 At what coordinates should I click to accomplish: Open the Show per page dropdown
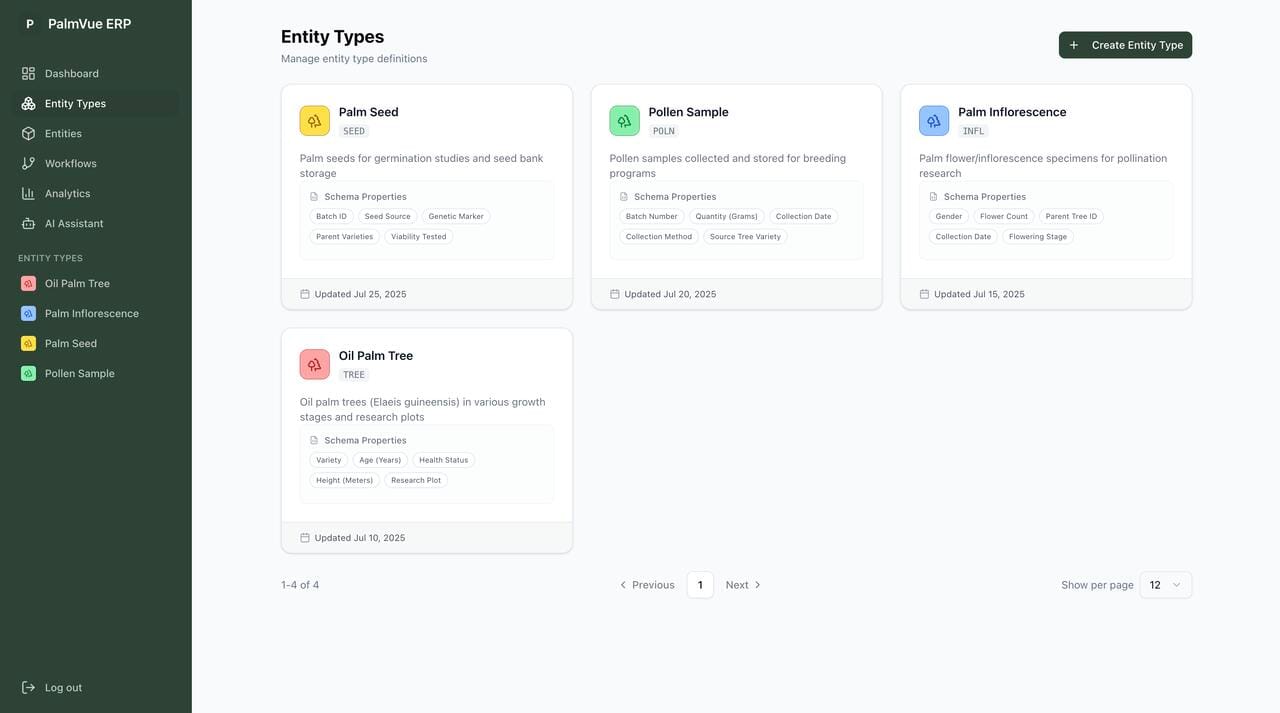tap(1166, 585)
